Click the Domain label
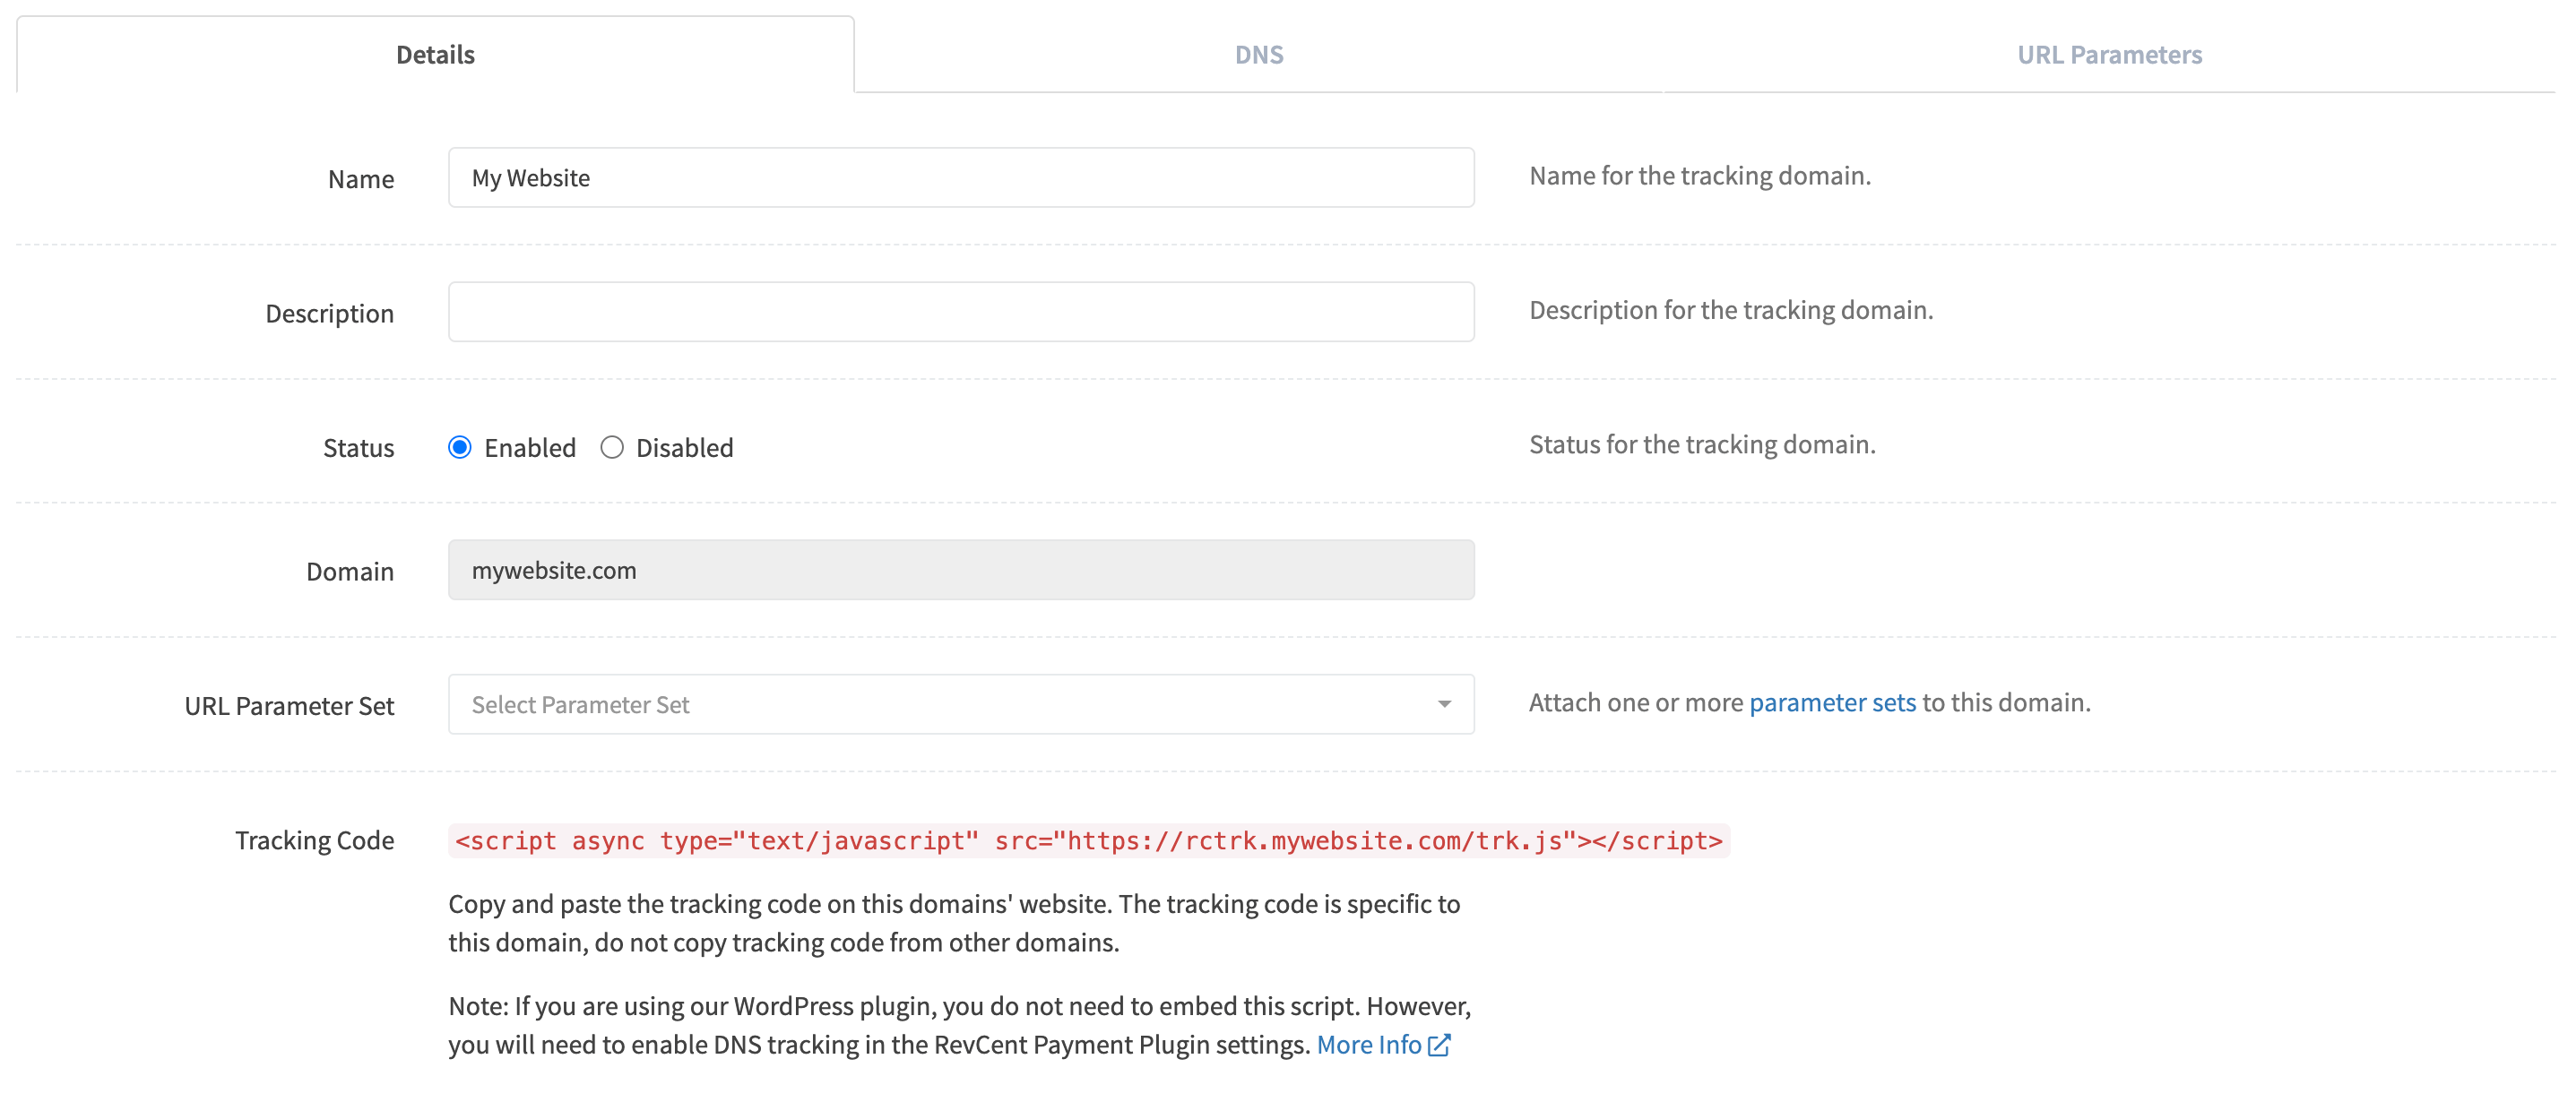This screenshot has width=2576, height=1102. 350,571
